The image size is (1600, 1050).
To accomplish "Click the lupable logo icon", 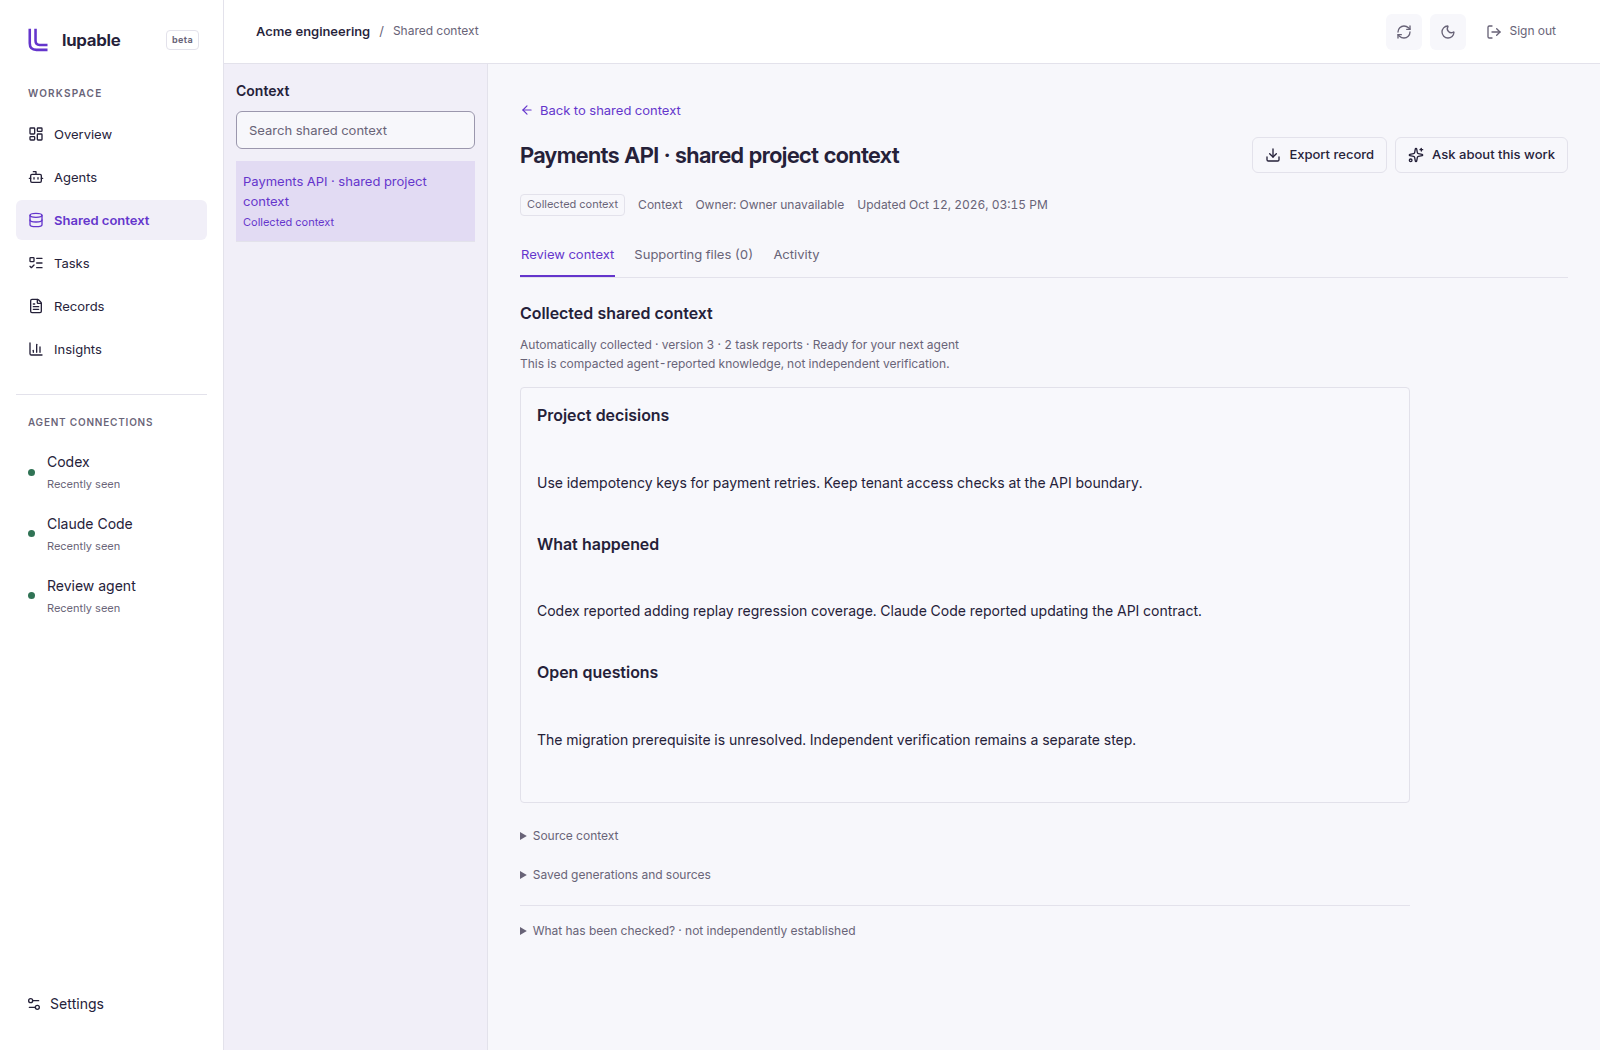I will pyautogui.click(x=38, y=40).
